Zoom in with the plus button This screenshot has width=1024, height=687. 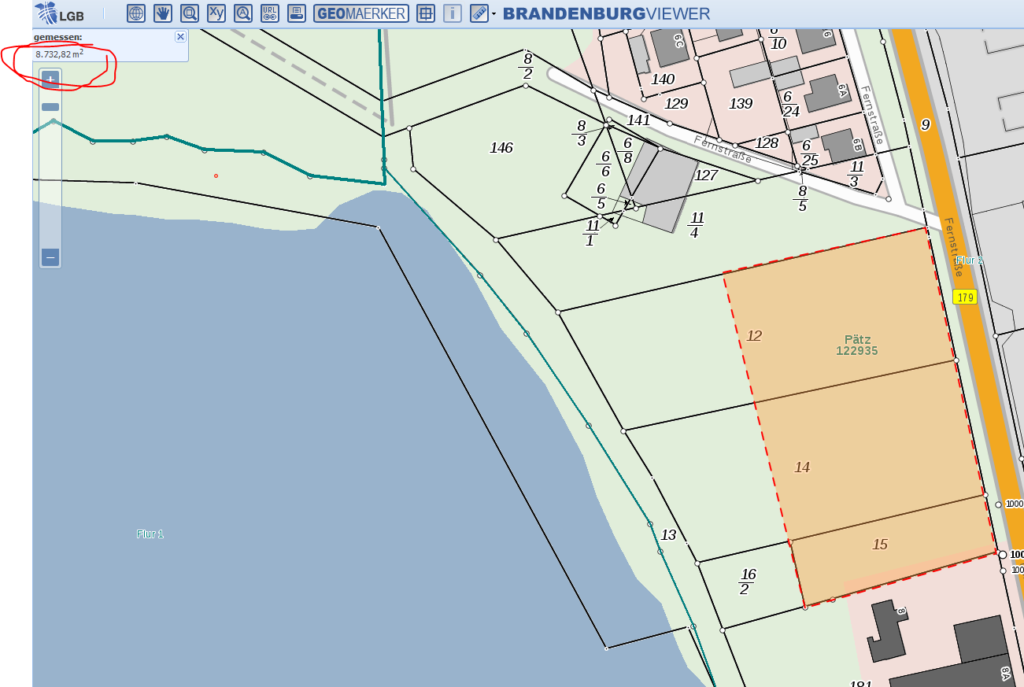coord(51,78)
